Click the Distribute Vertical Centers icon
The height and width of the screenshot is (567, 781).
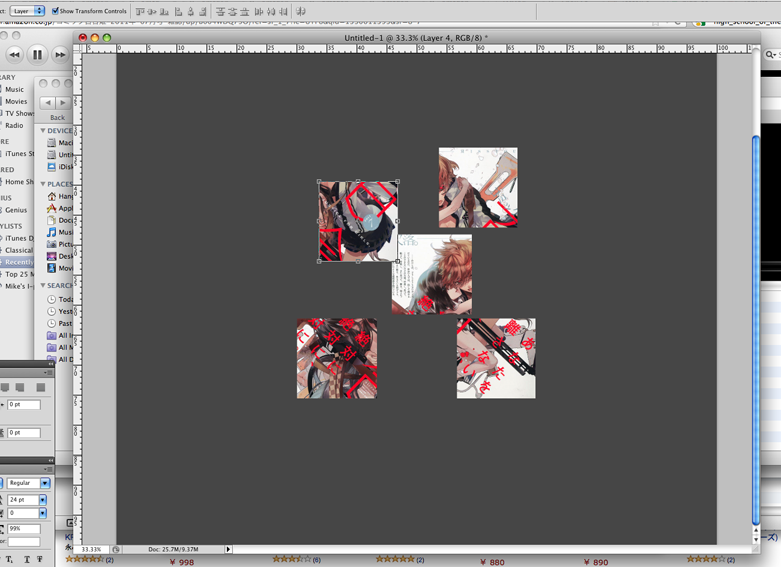coord(232,11)
